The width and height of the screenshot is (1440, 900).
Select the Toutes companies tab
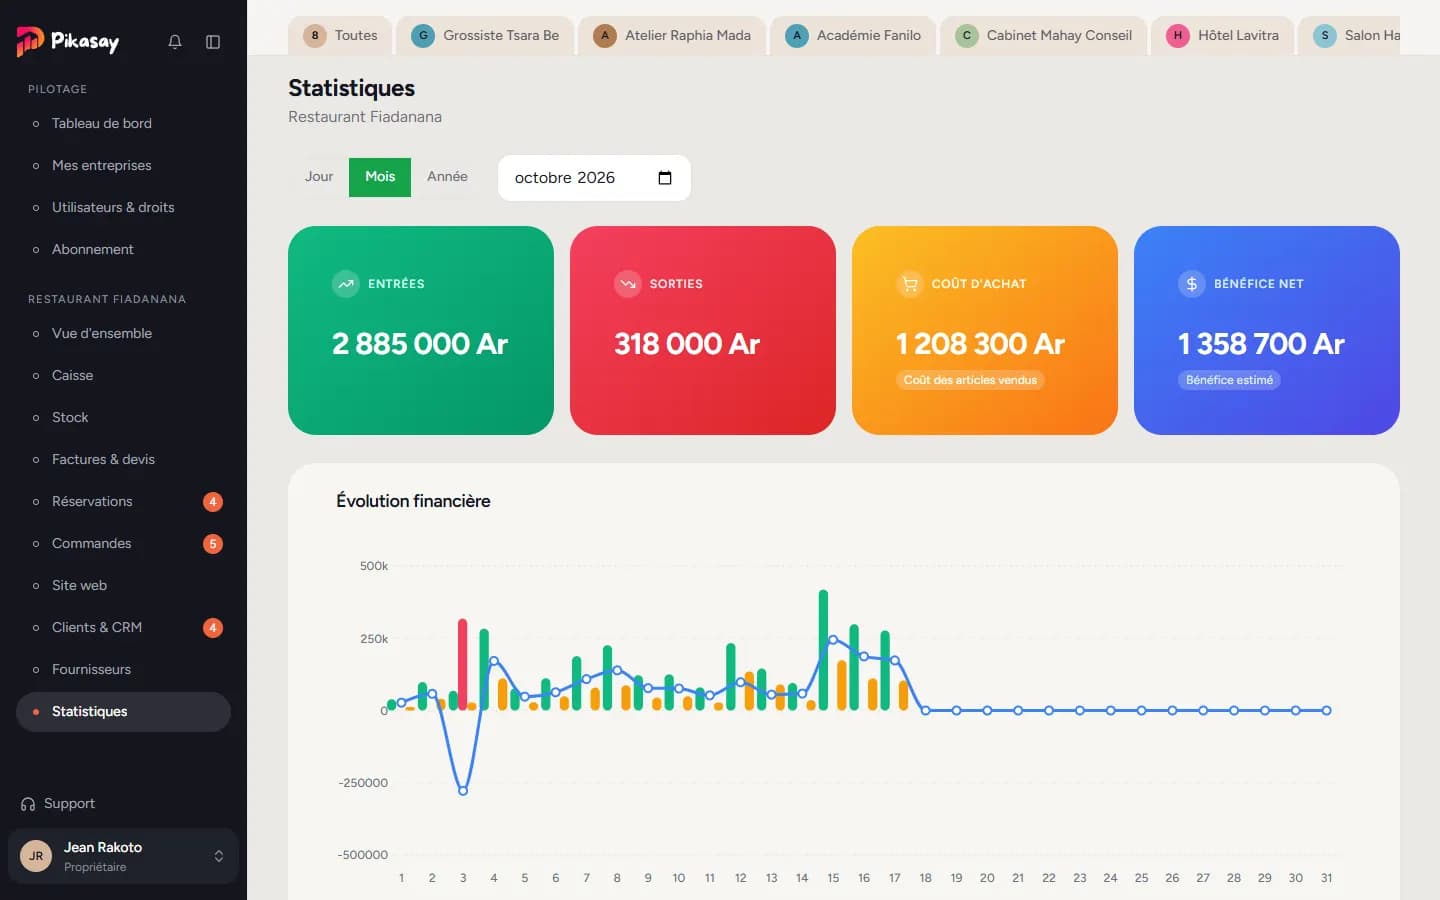(340, 36)
